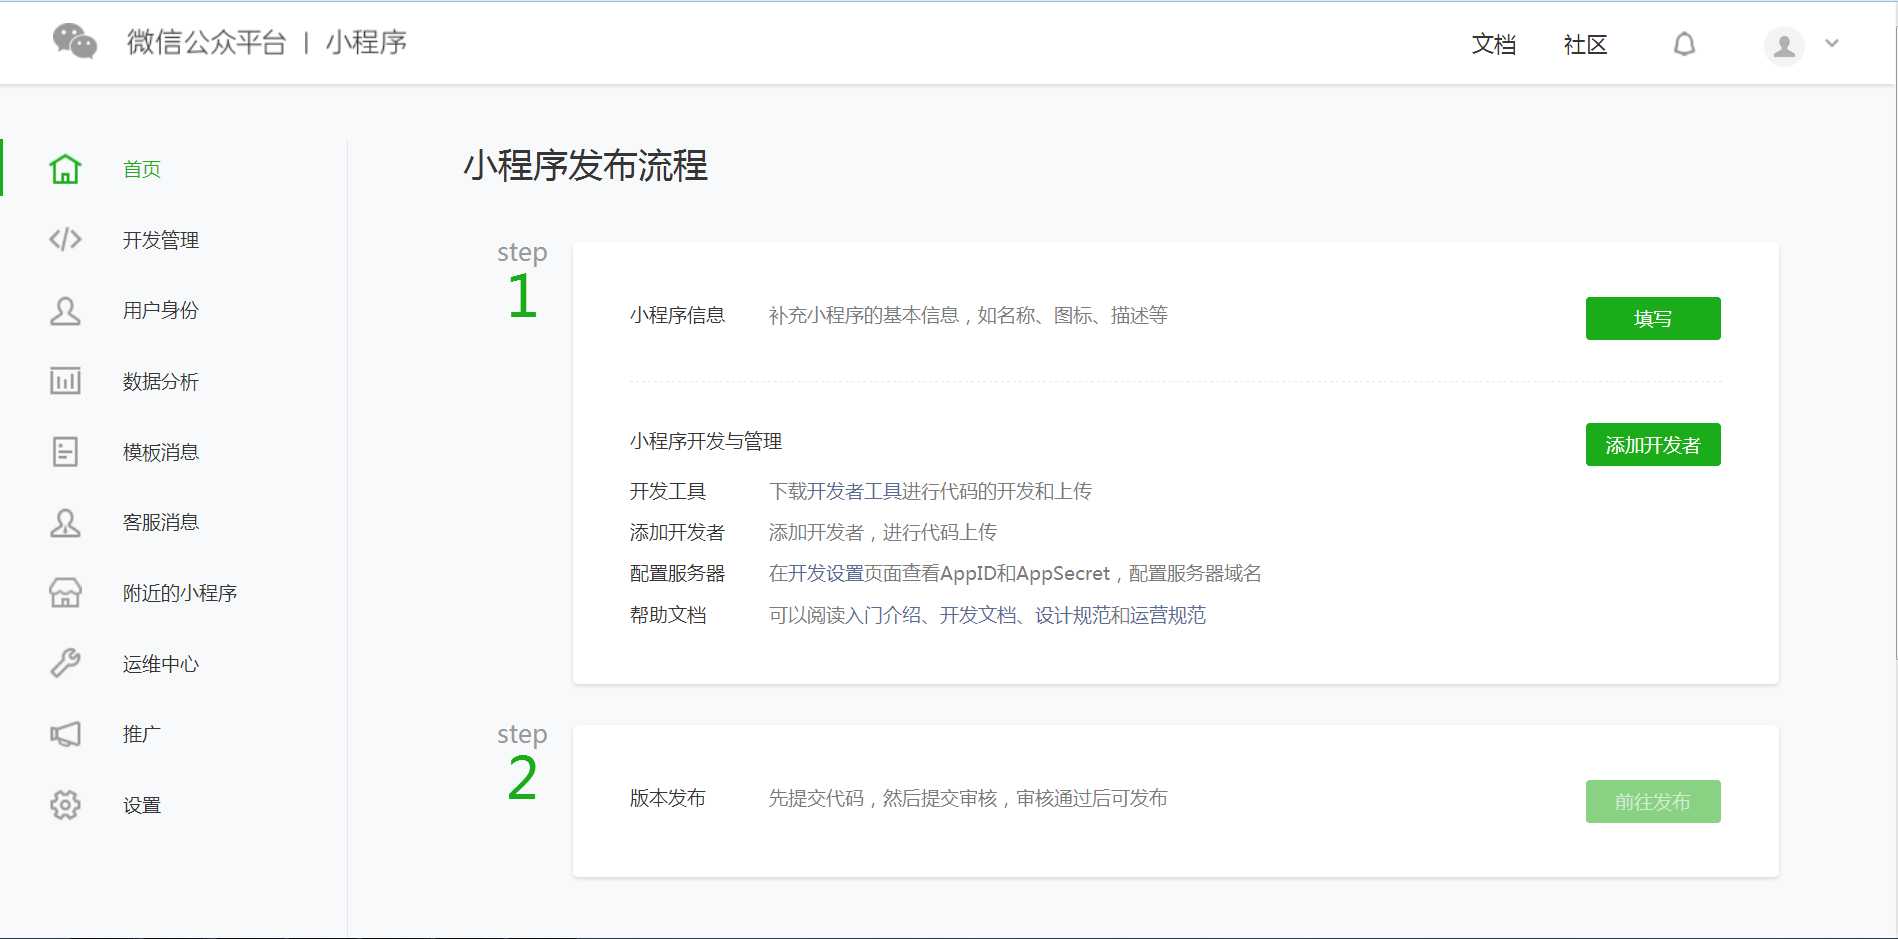The image size is (1898, 939).
Task: Click the bar chart icon for 数据分析
Action: [65, 381]
